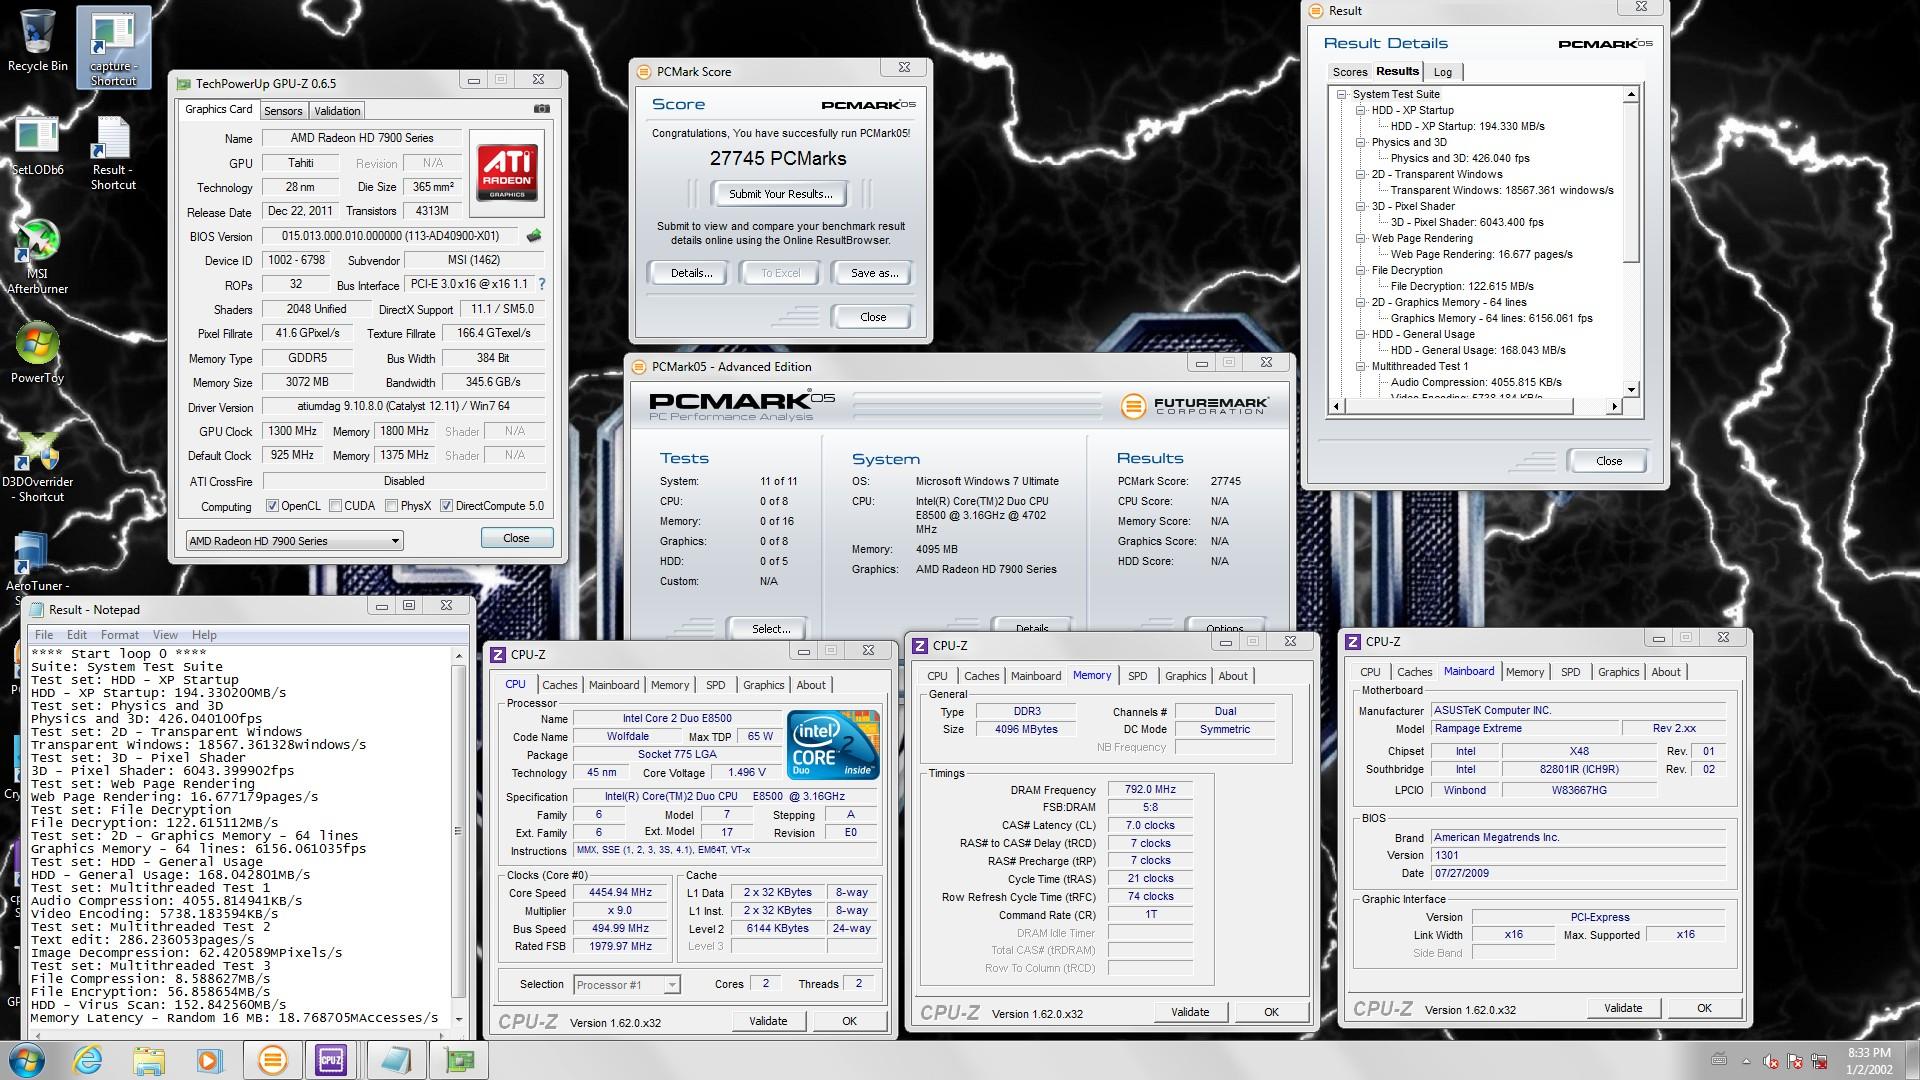Open the SPD tab in the CPU-Z Memory window
The height and width of the screenshot is (1080, 1920).
coord(1137,676)
